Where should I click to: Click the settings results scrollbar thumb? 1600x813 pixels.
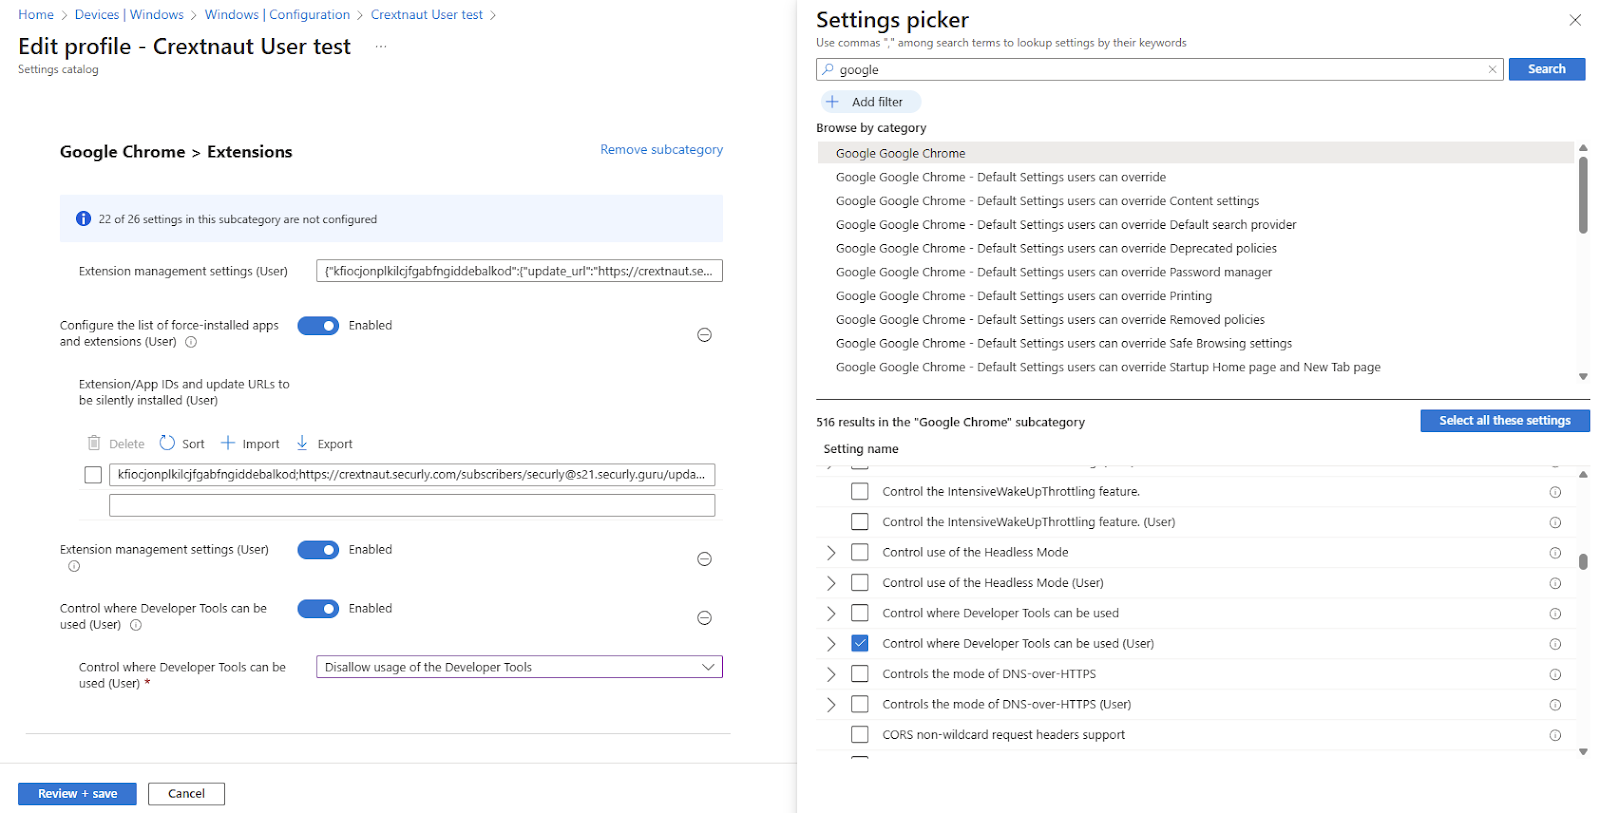coord(1583,562)
